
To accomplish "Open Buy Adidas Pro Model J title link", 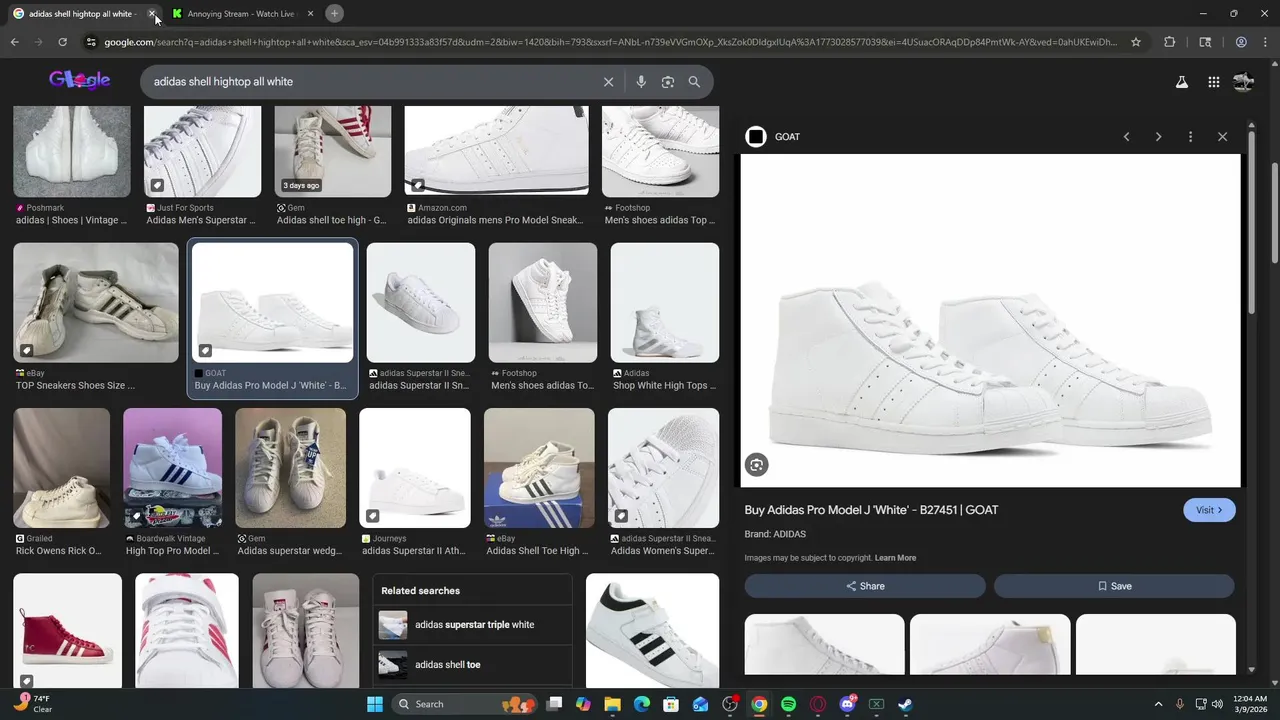I will click(871, 510).
